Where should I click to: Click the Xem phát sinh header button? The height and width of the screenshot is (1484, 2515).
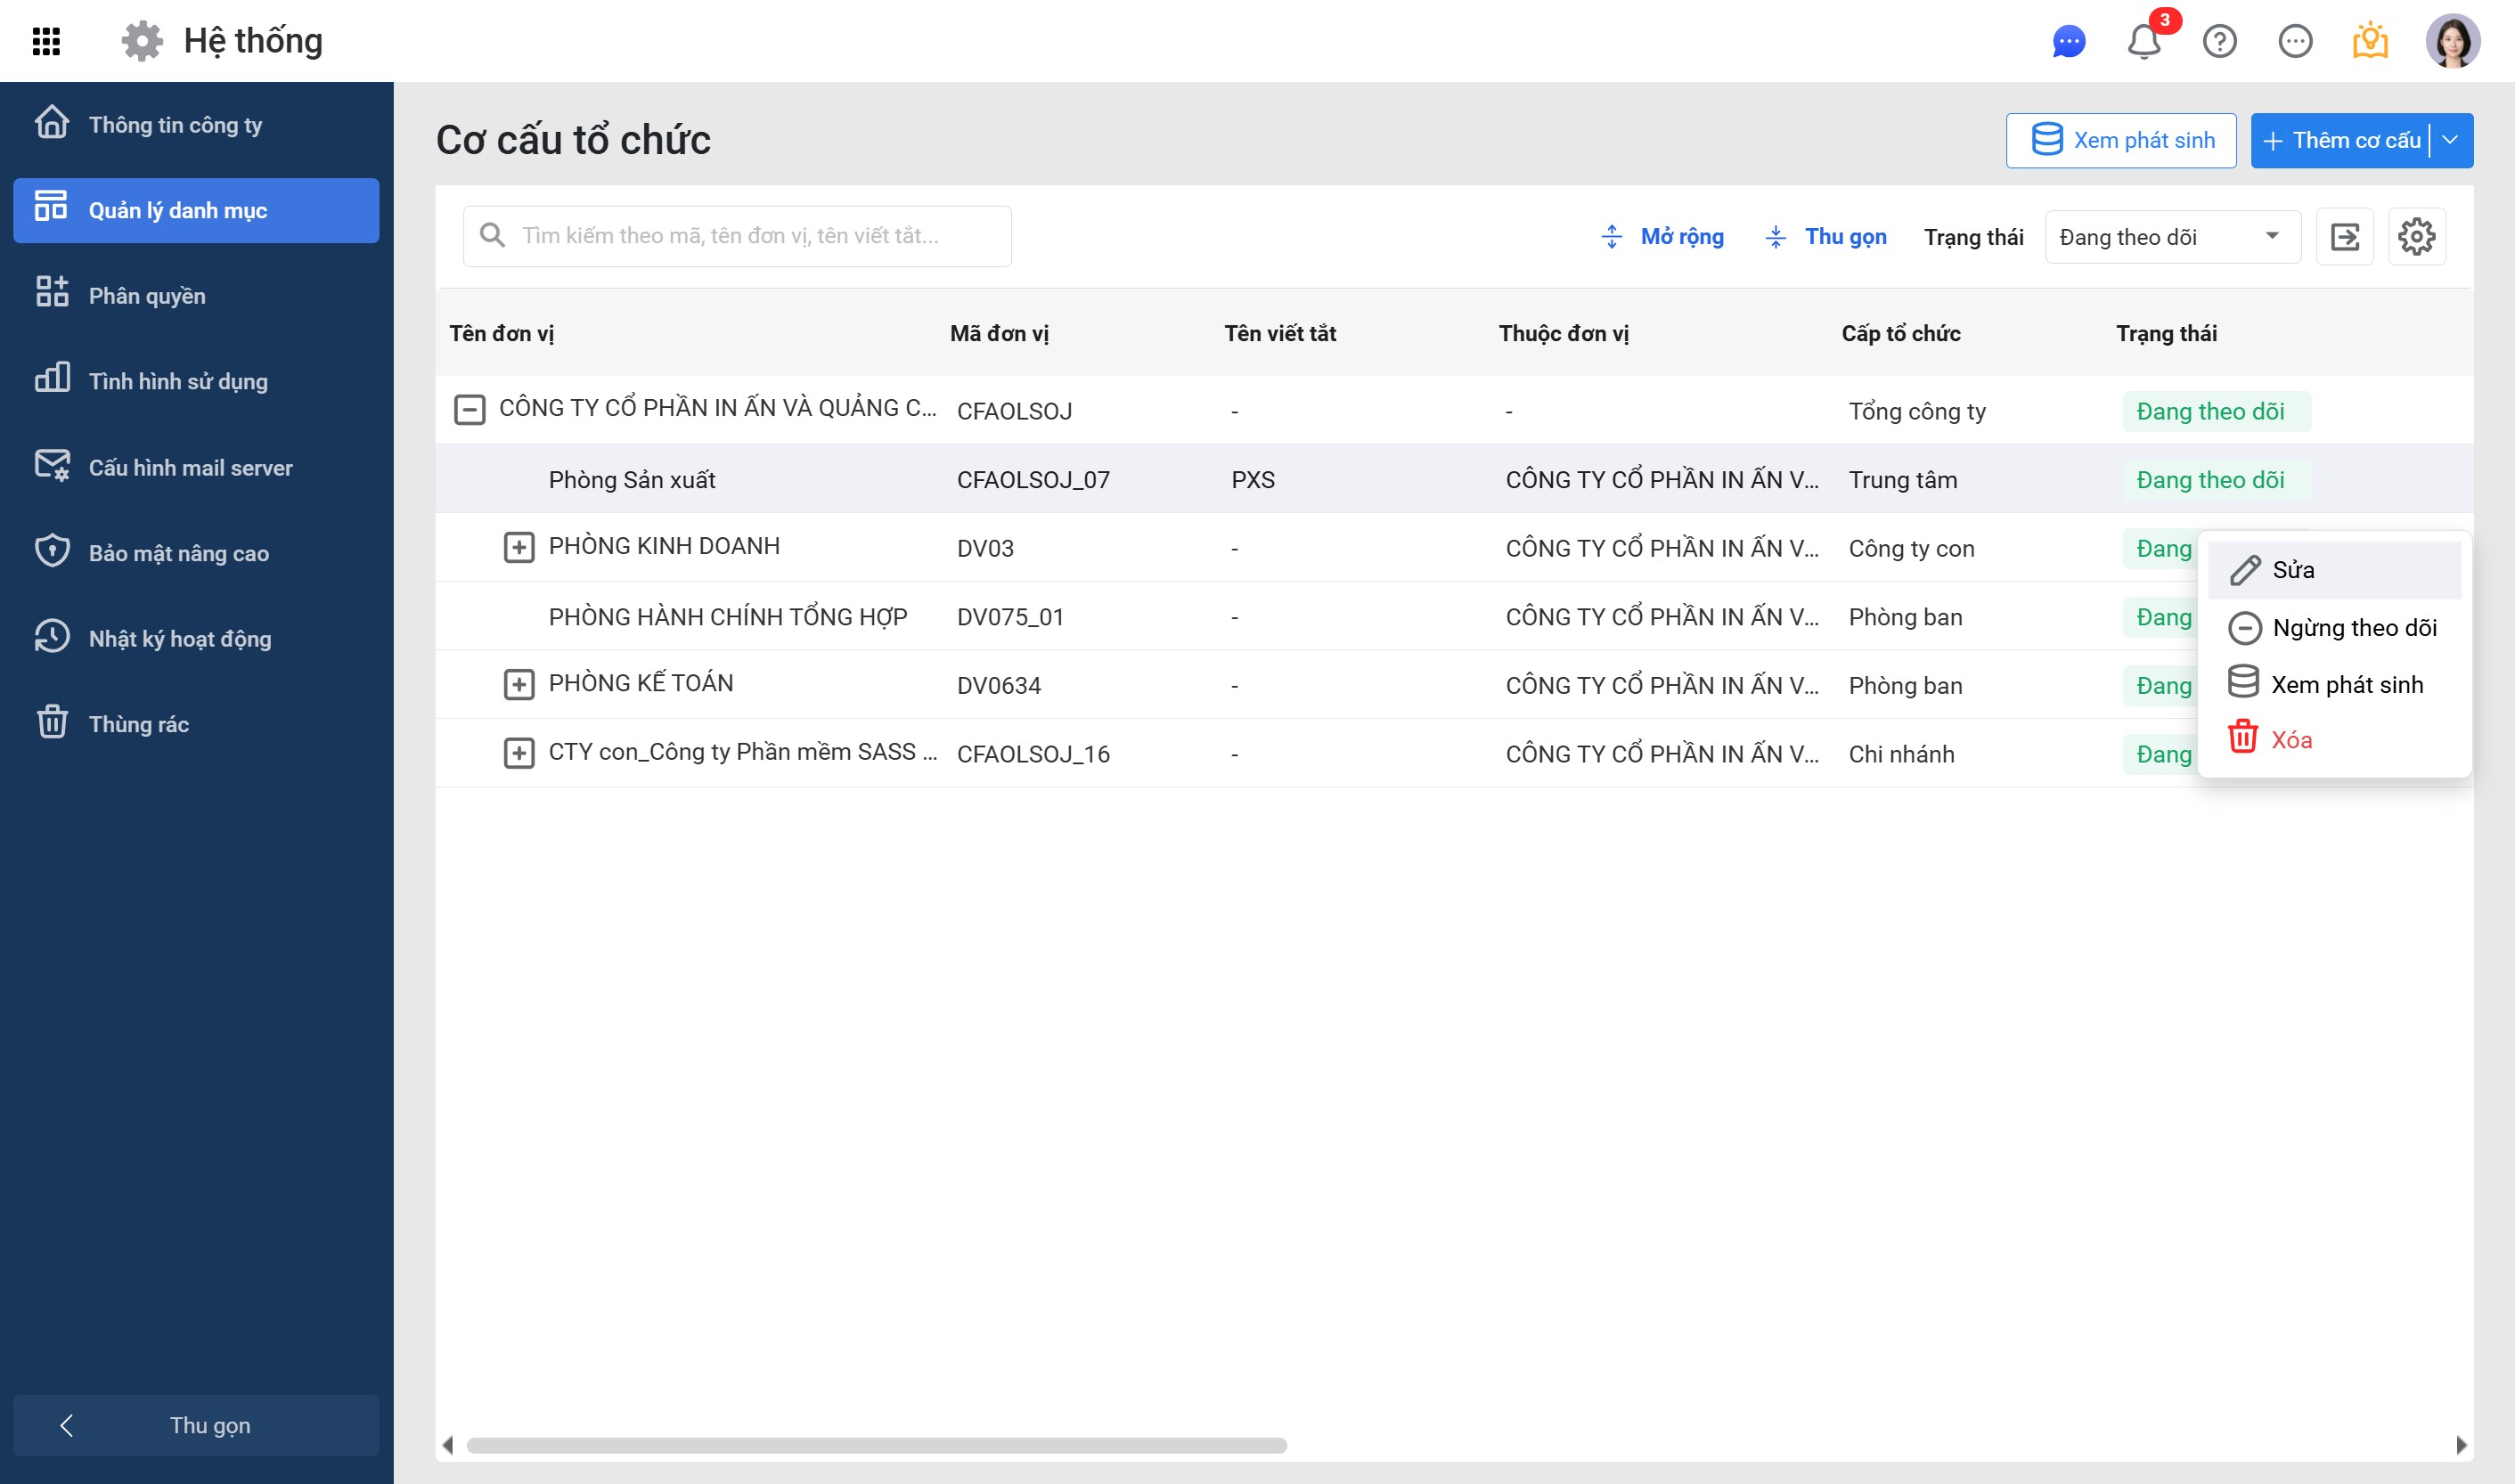(x=2121, y=140)
